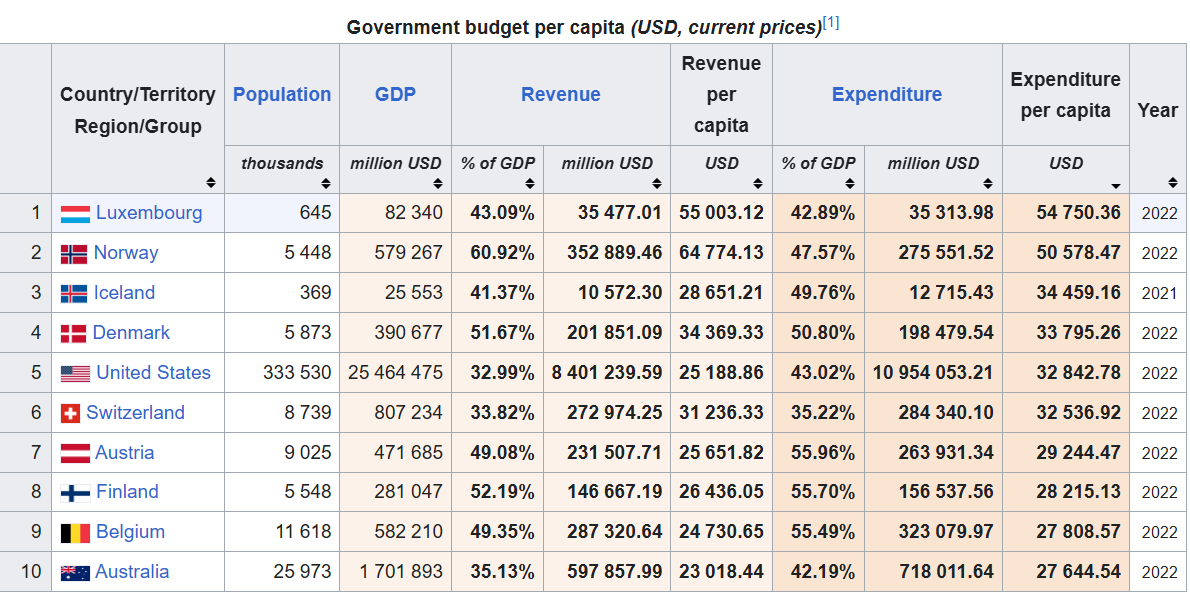Viewport: 1190px width, 592px height.
Task: Click the Switzerland flag icon
Action: click(70, 413)
